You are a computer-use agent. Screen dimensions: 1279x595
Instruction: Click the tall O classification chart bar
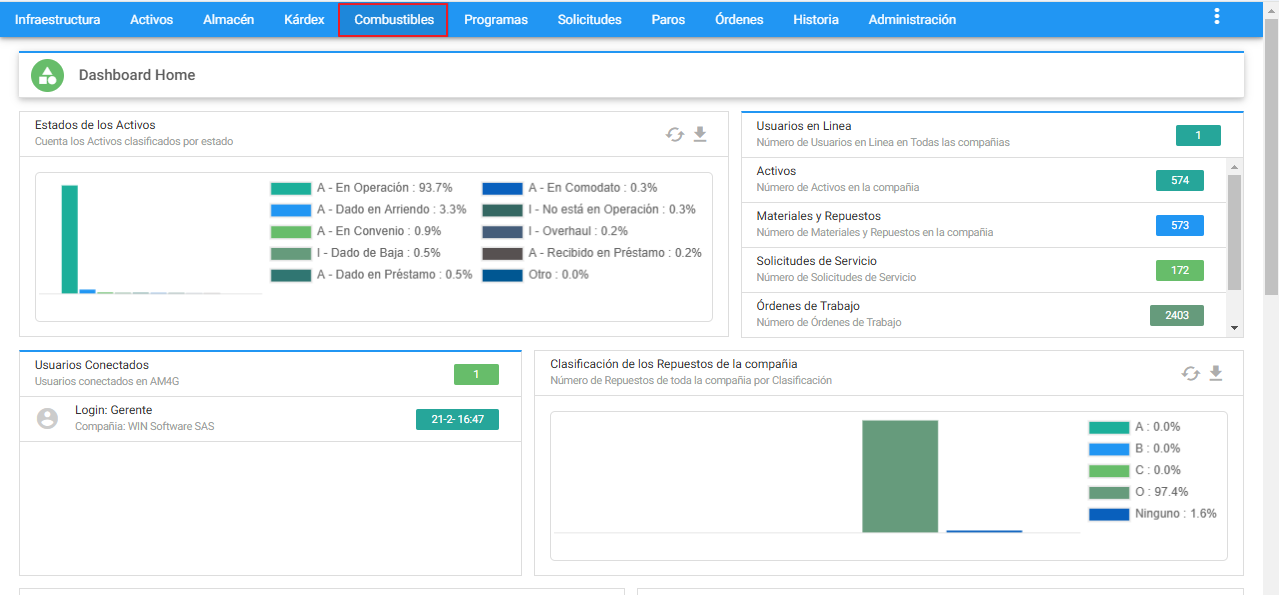(x=900, y=476)
